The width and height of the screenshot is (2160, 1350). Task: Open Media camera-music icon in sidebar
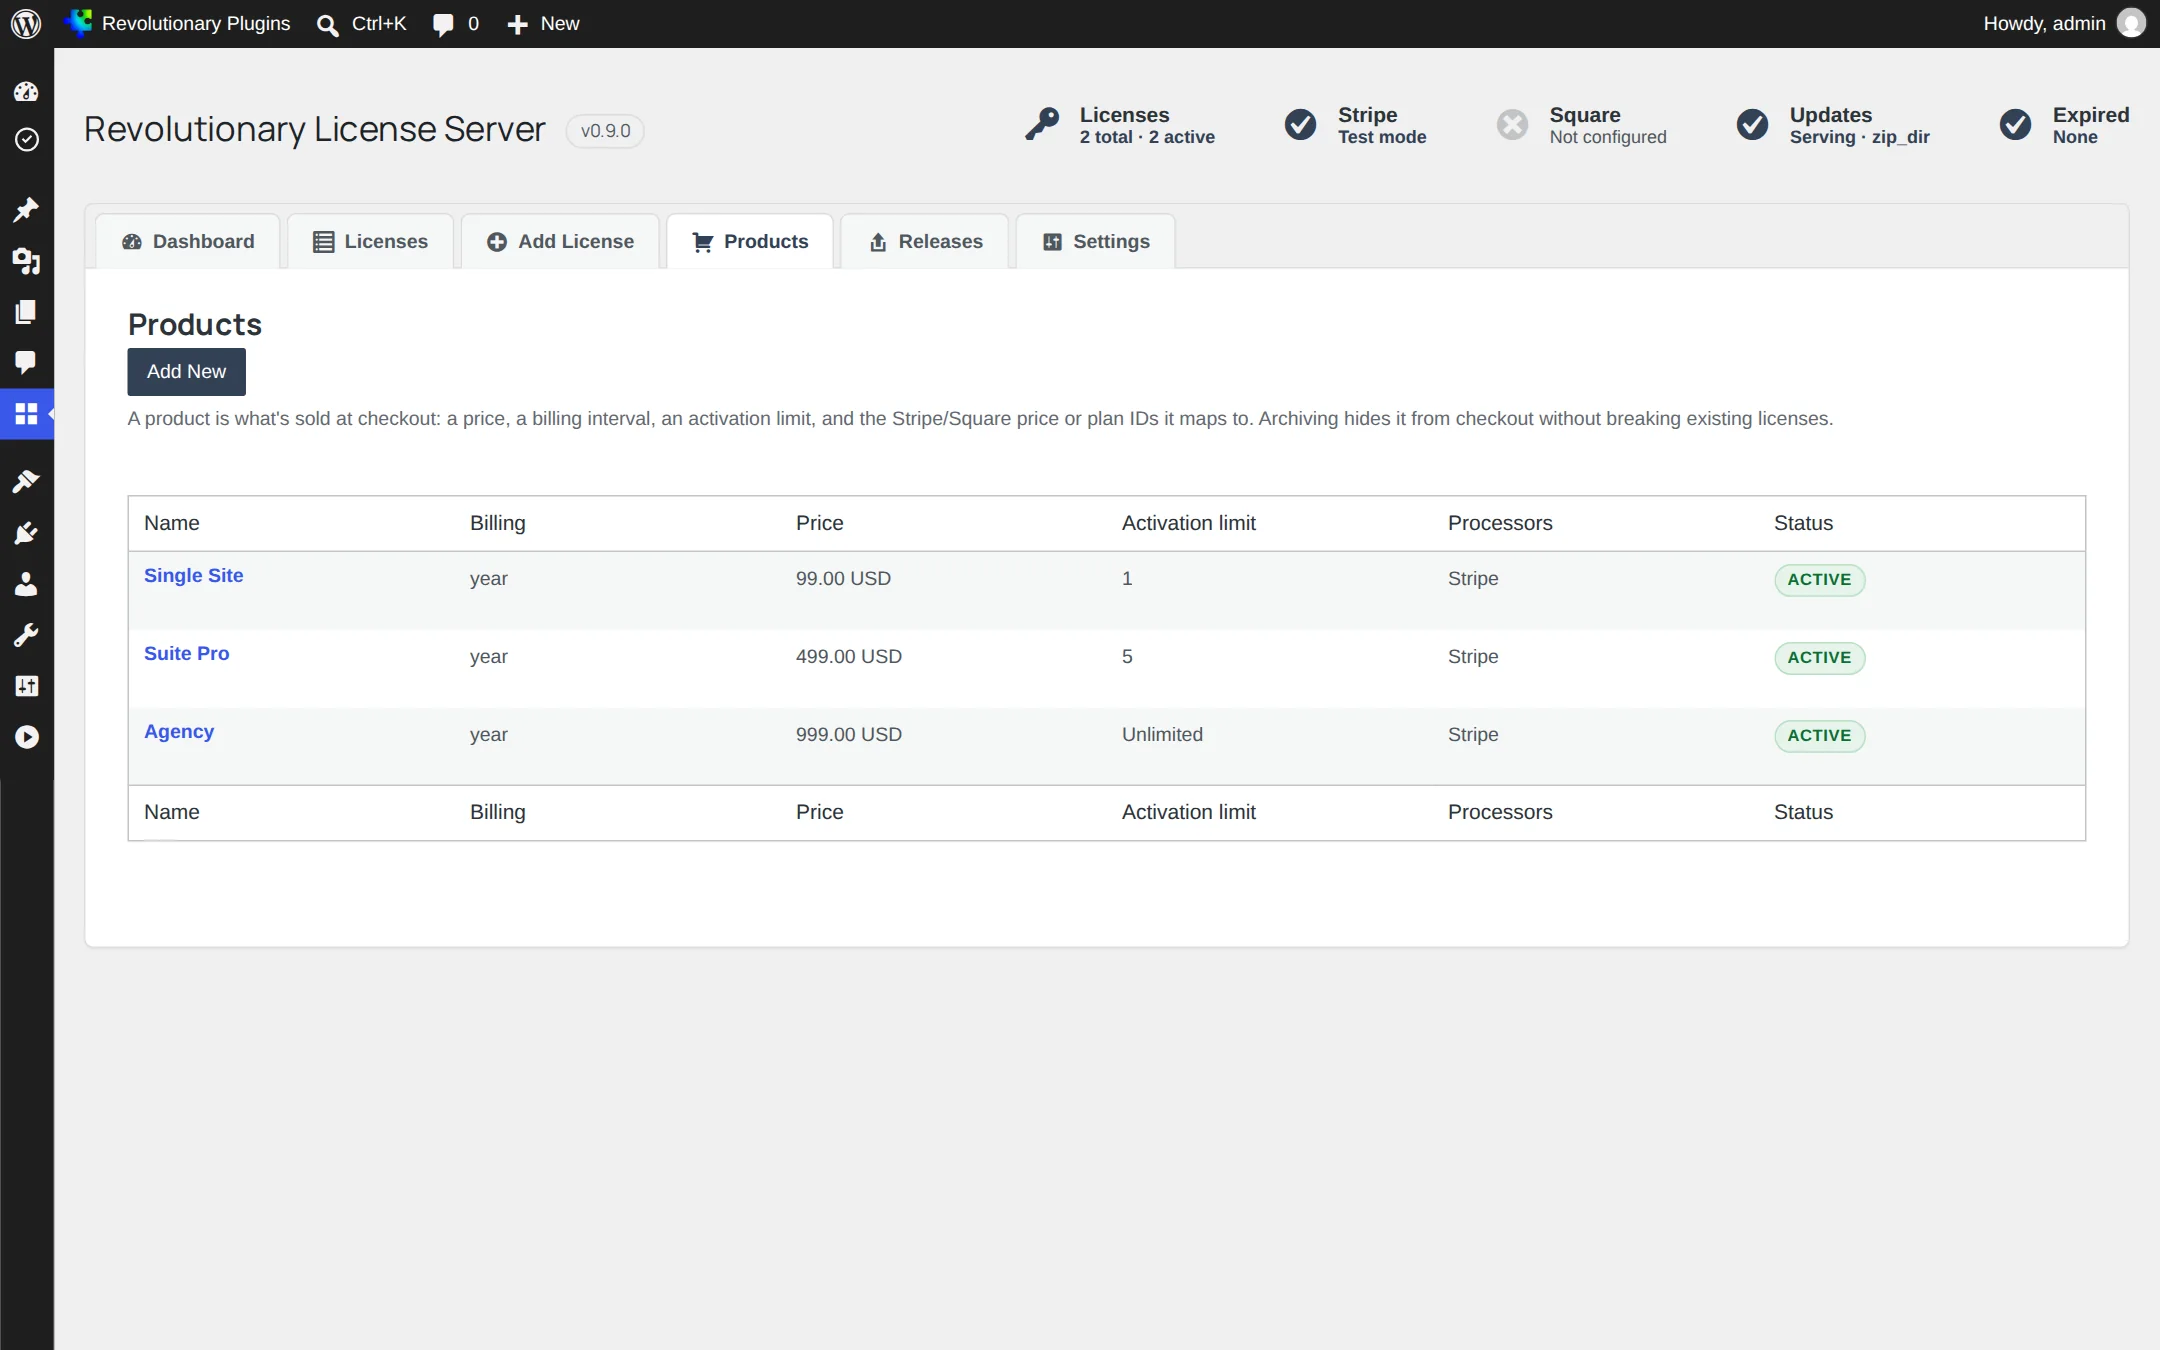(26, 261)
